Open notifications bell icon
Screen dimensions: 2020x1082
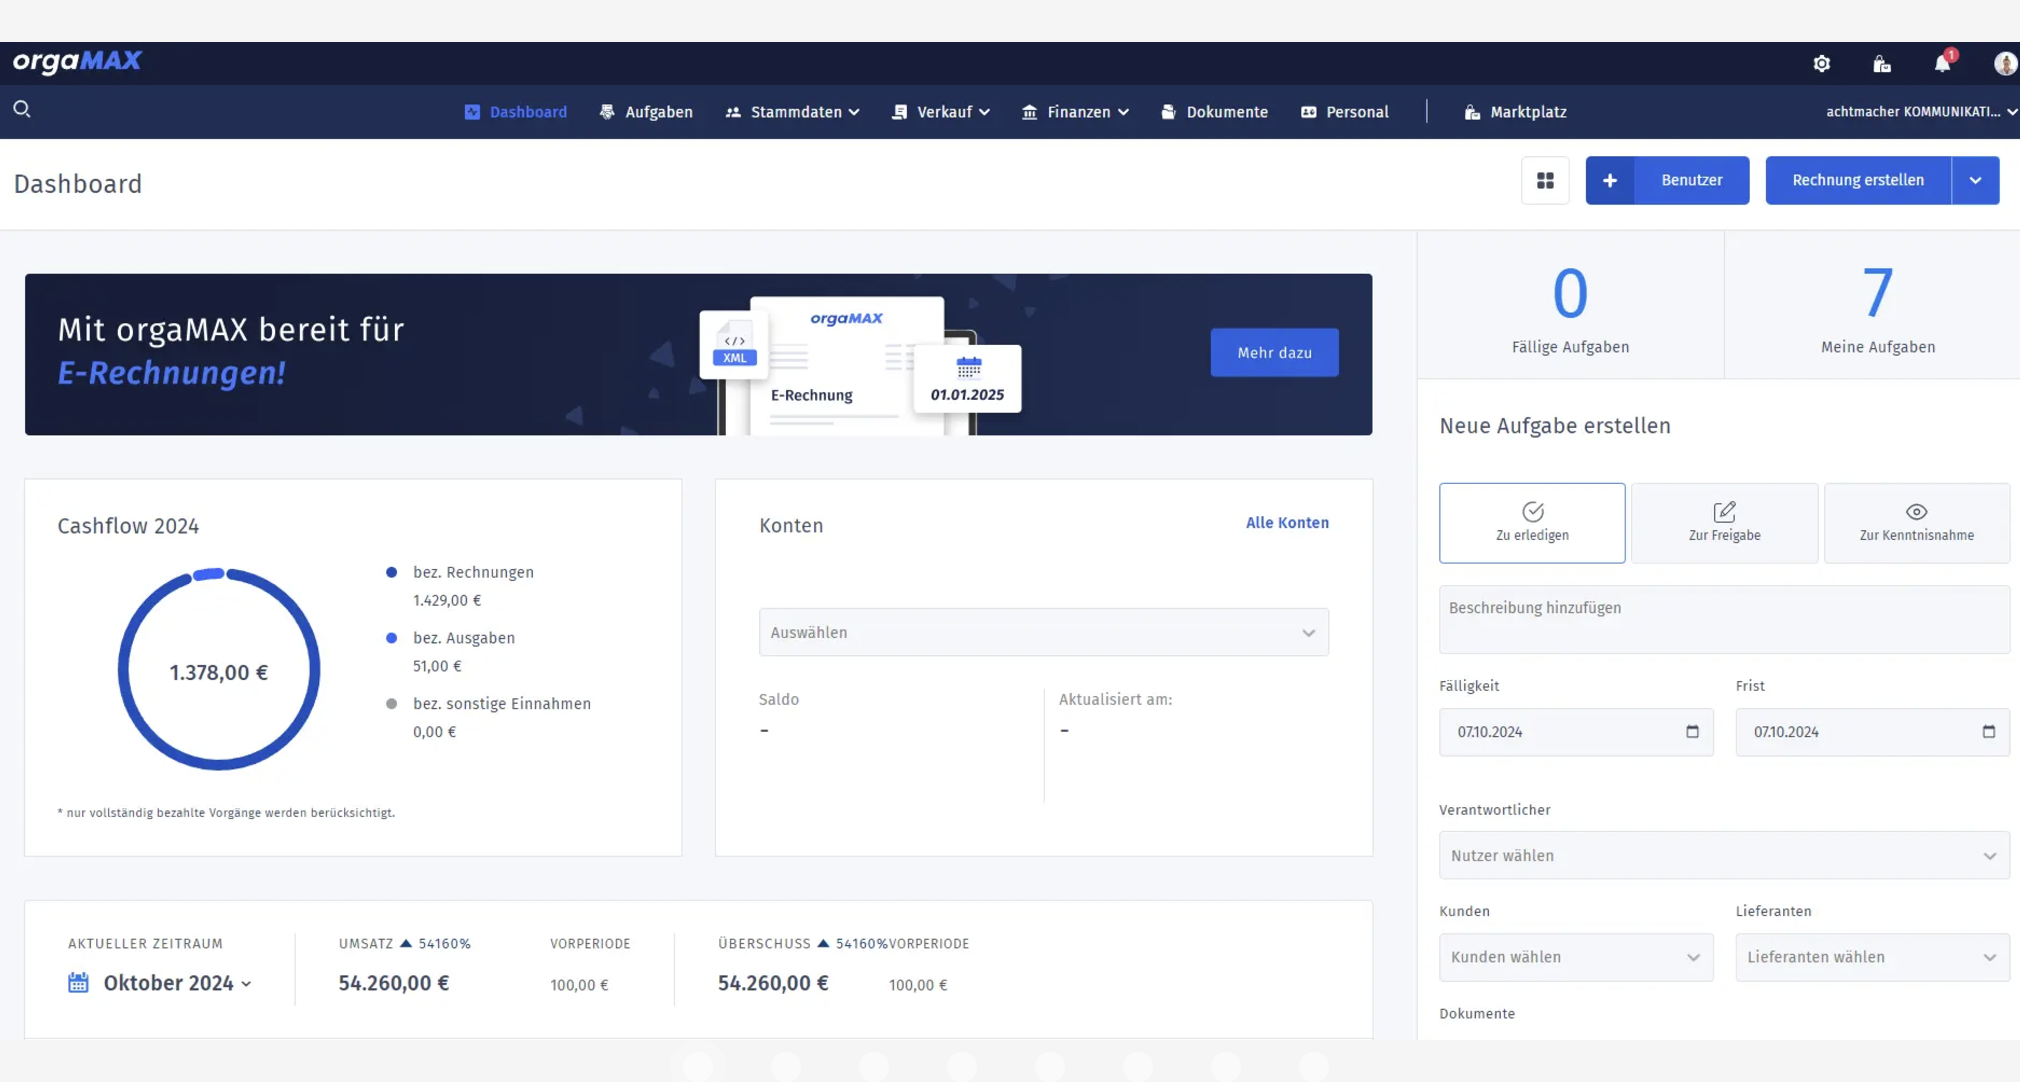click(1942, 64)
